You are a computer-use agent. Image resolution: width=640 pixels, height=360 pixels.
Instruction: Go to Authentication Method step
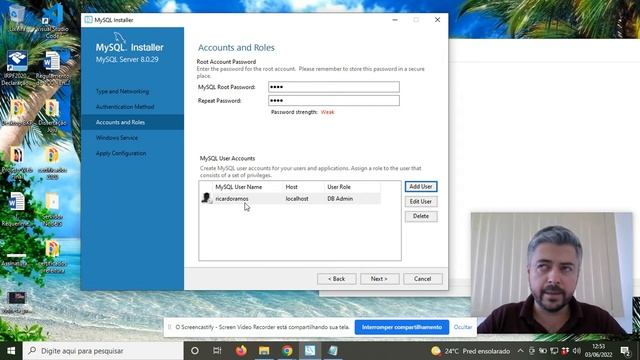point(125,107)
